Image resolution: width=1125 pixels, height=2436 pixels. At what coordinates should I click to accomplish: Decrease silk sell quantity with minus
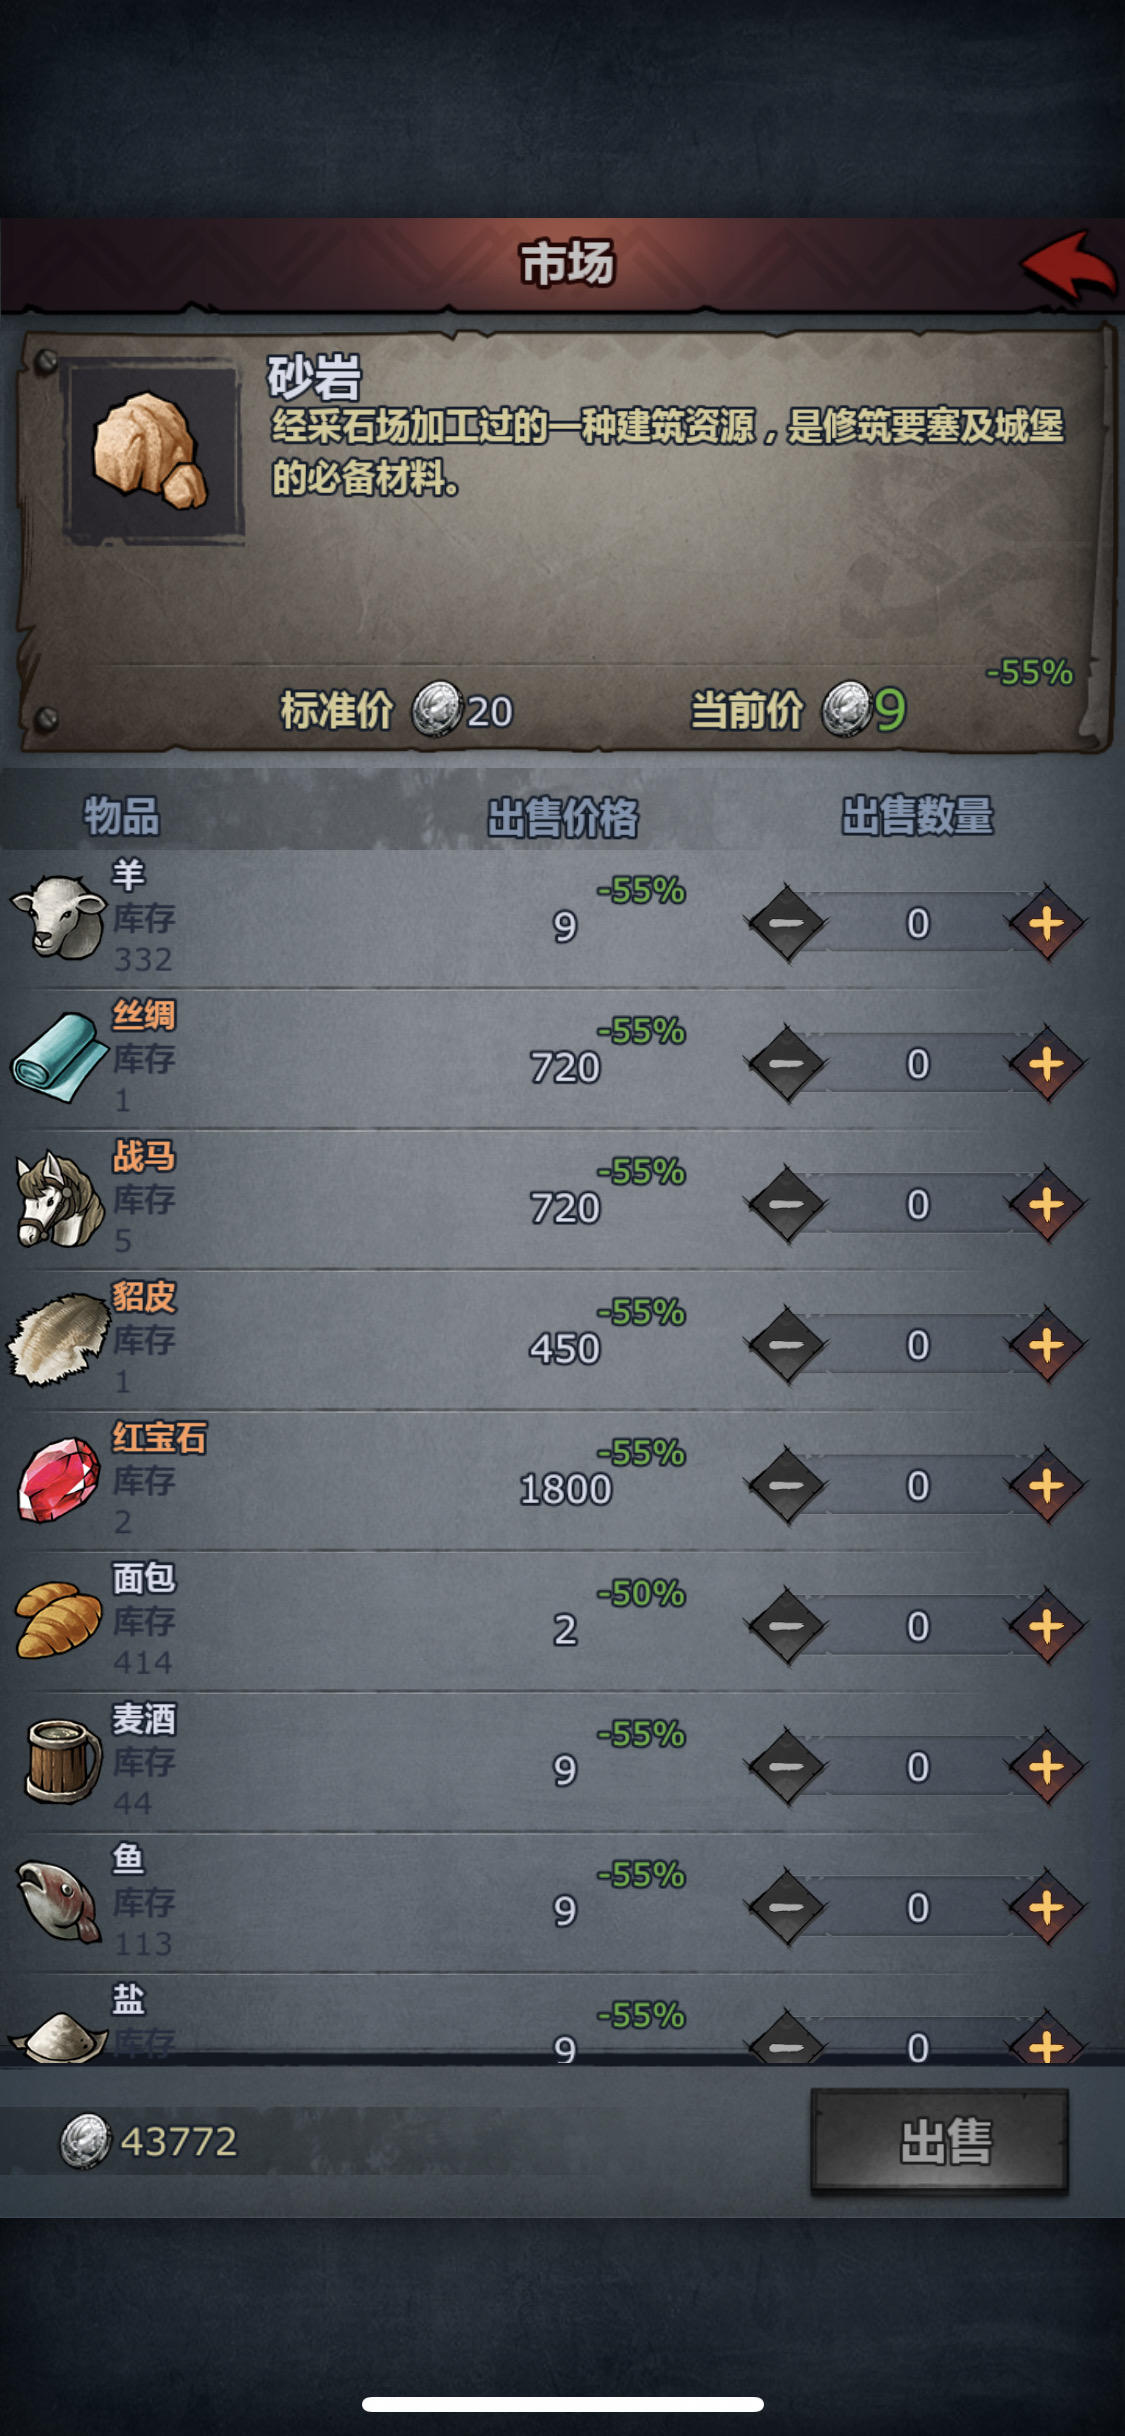point(787,1064)
